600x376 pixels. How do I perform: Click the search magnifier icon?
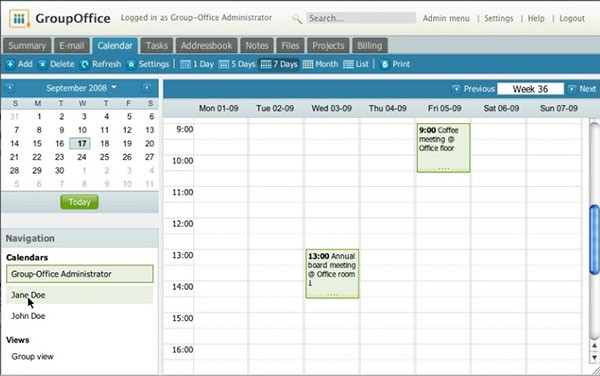coord(297,18)
